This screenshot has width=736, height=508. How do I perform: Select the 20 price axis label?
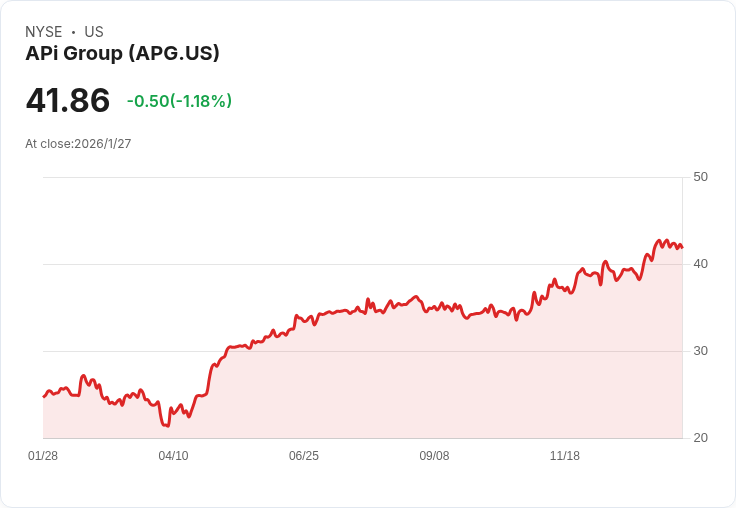tap(700, 438)
